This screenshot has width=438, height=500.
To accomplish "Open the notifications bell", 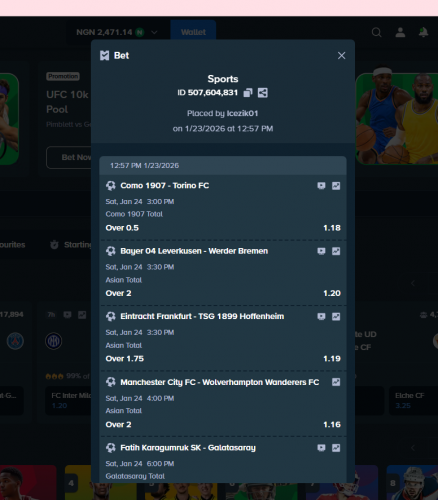I will click(423, 32).
